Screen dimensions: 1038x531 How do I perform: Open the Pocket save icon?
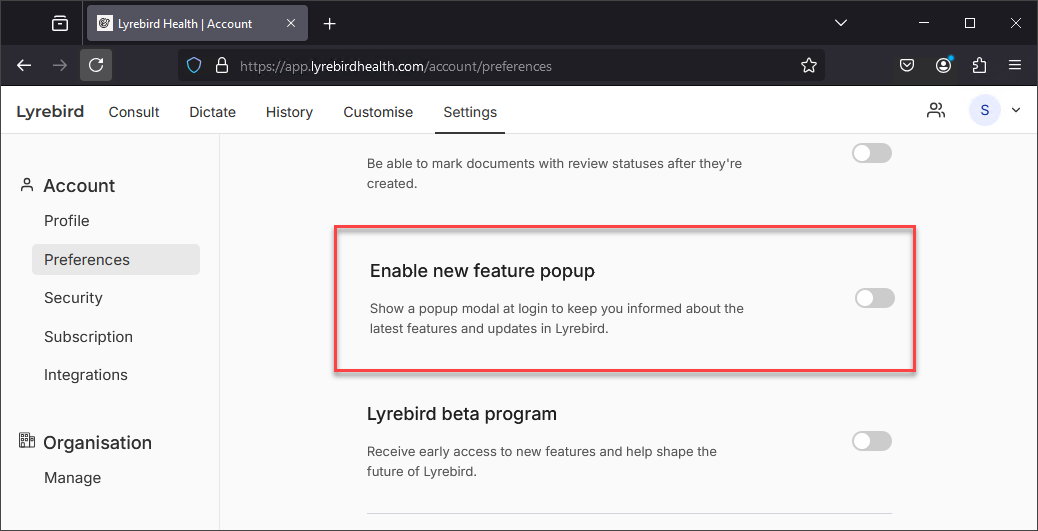907,66
